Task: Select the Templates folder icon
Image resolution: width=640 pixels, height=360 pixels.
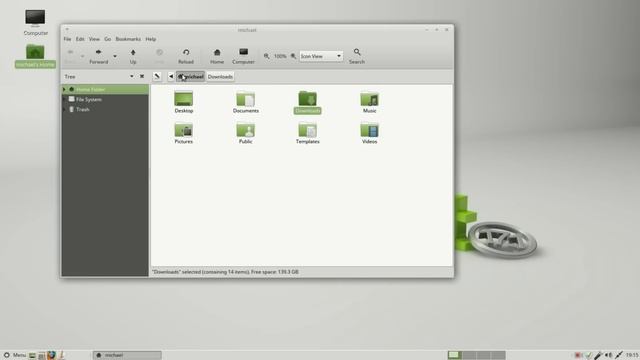Action: pos(307,133)
